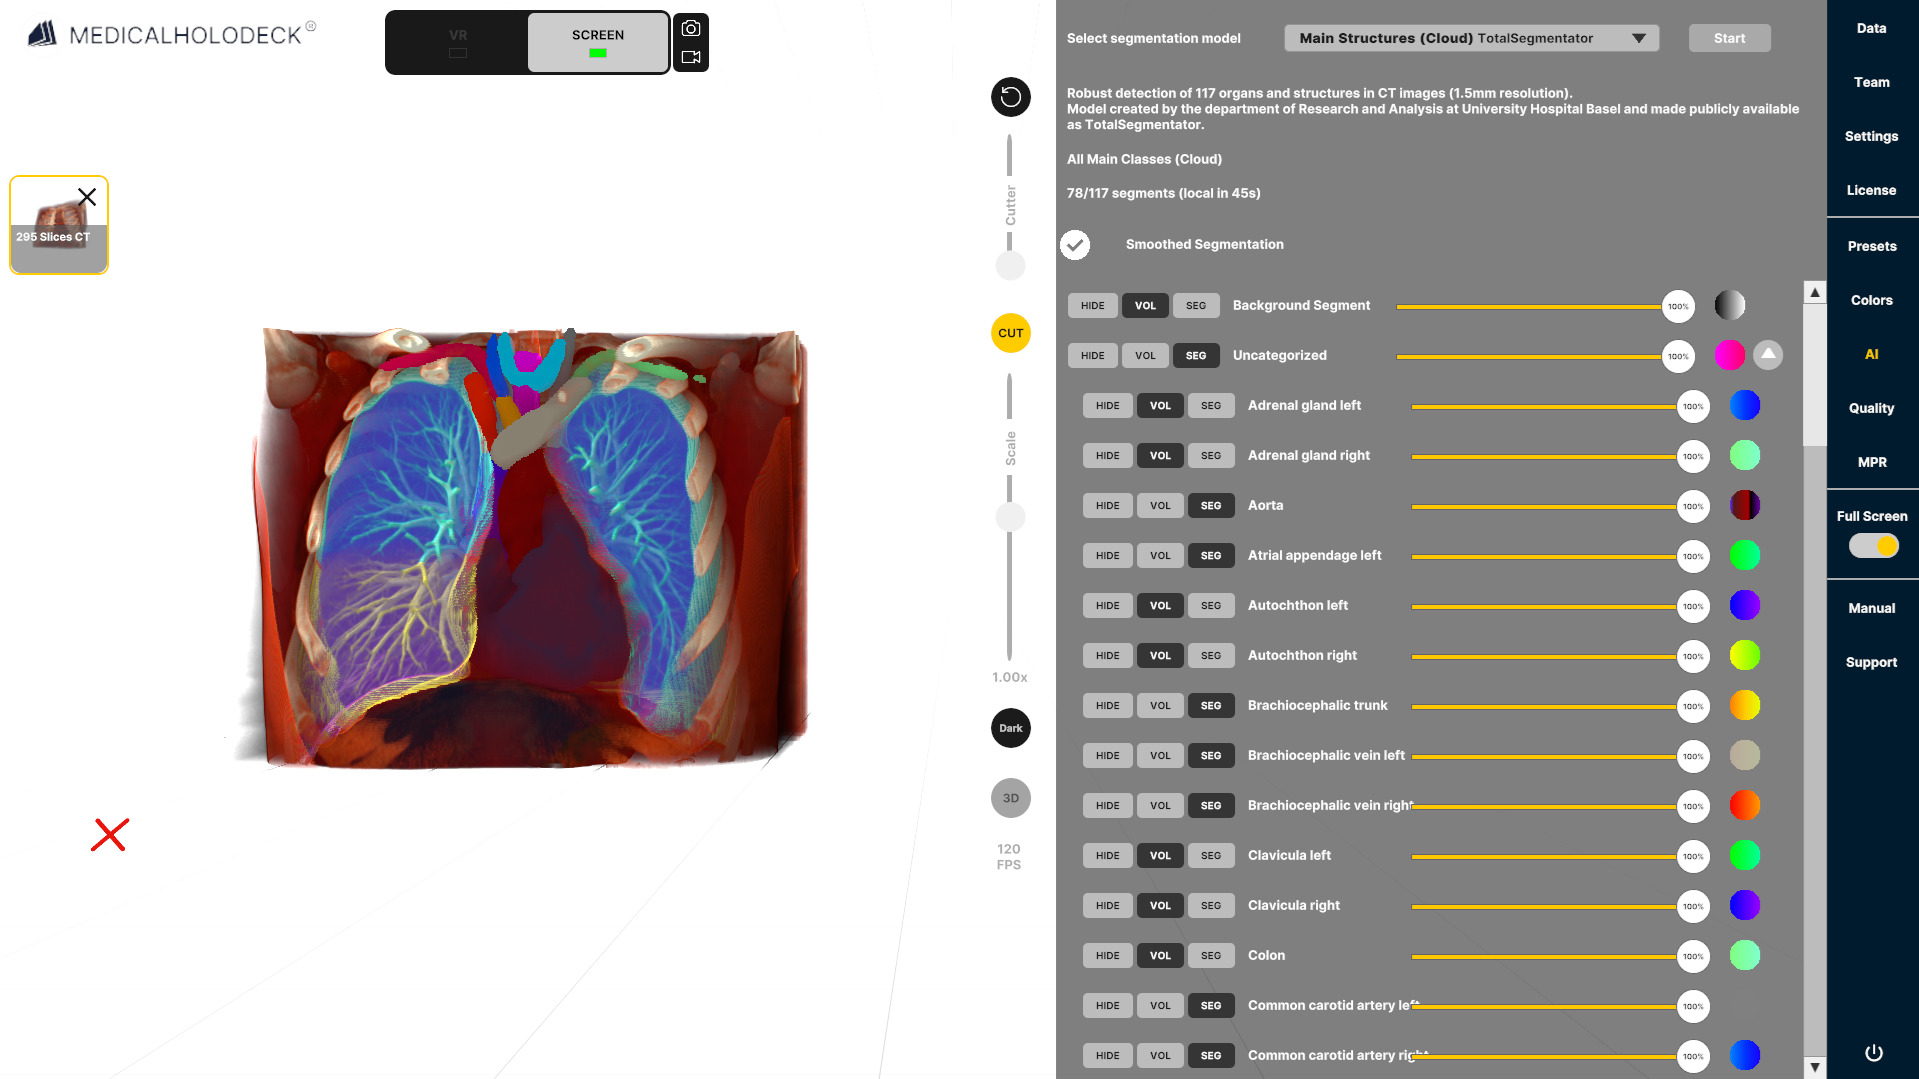Image resolution: width=1919 pixels, height=1079 pixels.
Task: Set Common carotid artery left to VOL
Action: point(1160,1006)
